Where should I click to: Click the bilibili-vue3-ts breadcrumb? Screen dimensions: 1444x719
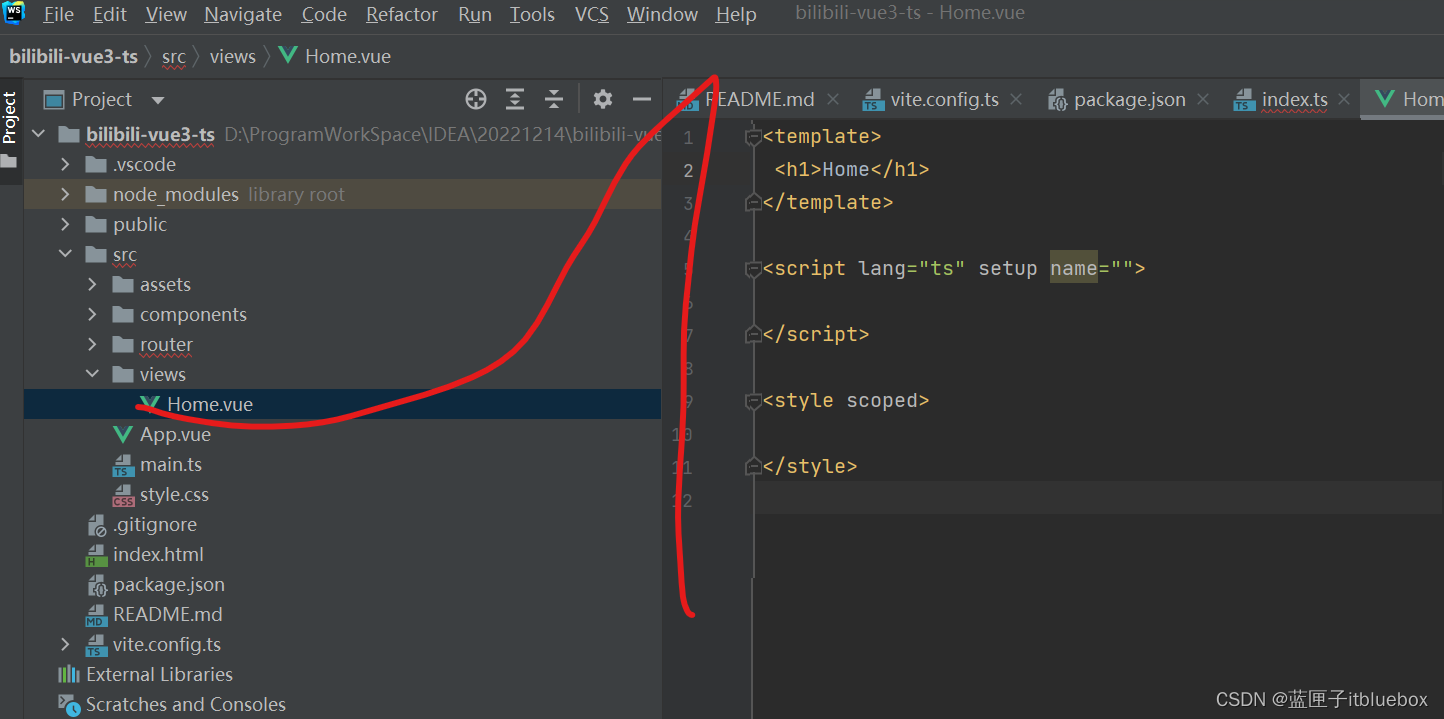[74, 56]
